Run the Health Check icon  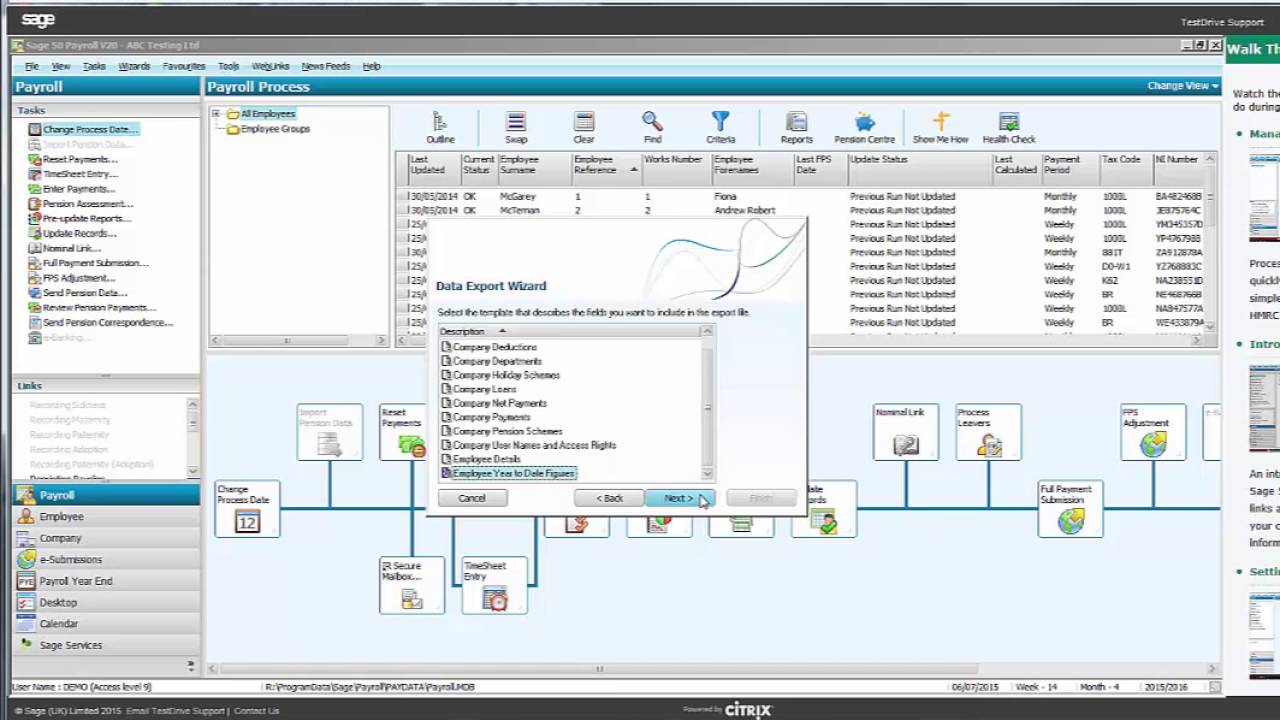(x=1009, y=128)
